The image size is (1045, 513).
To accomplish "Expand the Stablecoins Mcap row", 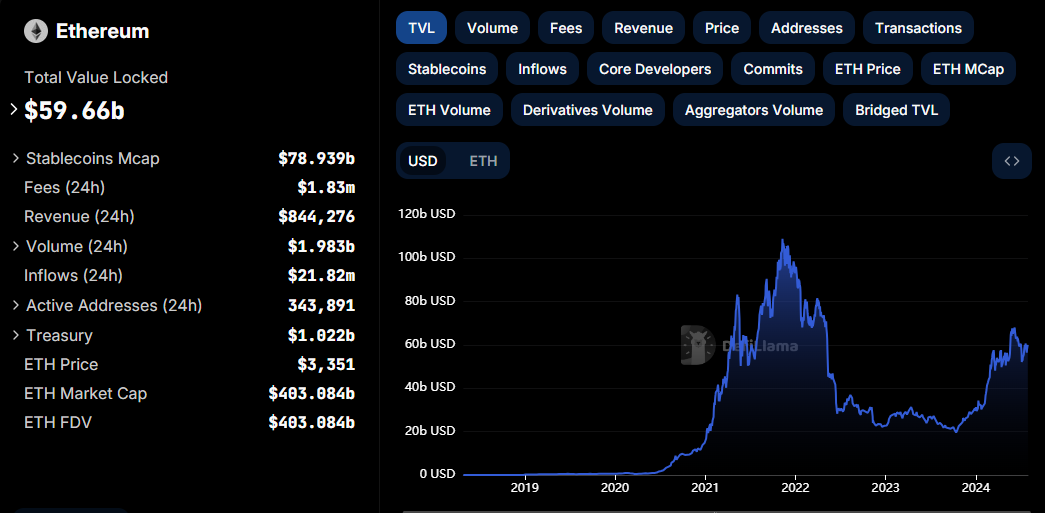I will (16, 158).
